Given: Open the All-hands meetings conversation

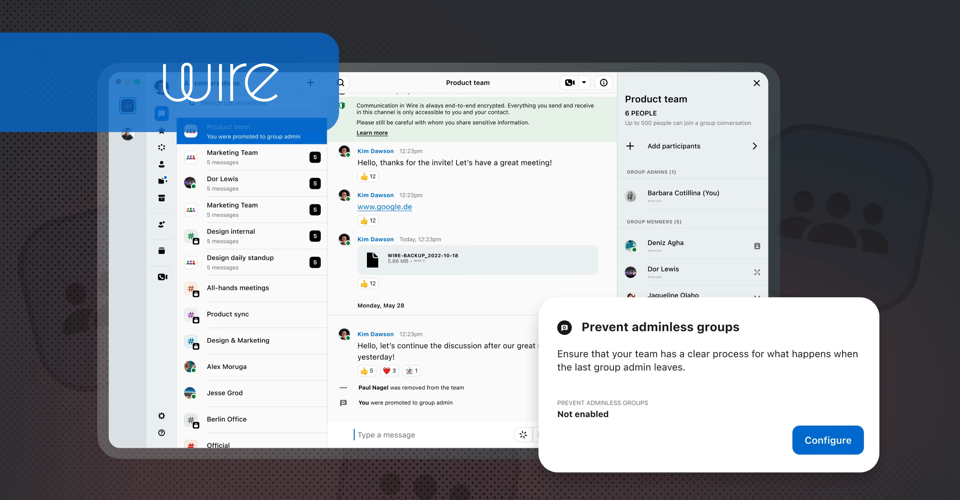Looking at the screenshot, I should tap(252, 288).
